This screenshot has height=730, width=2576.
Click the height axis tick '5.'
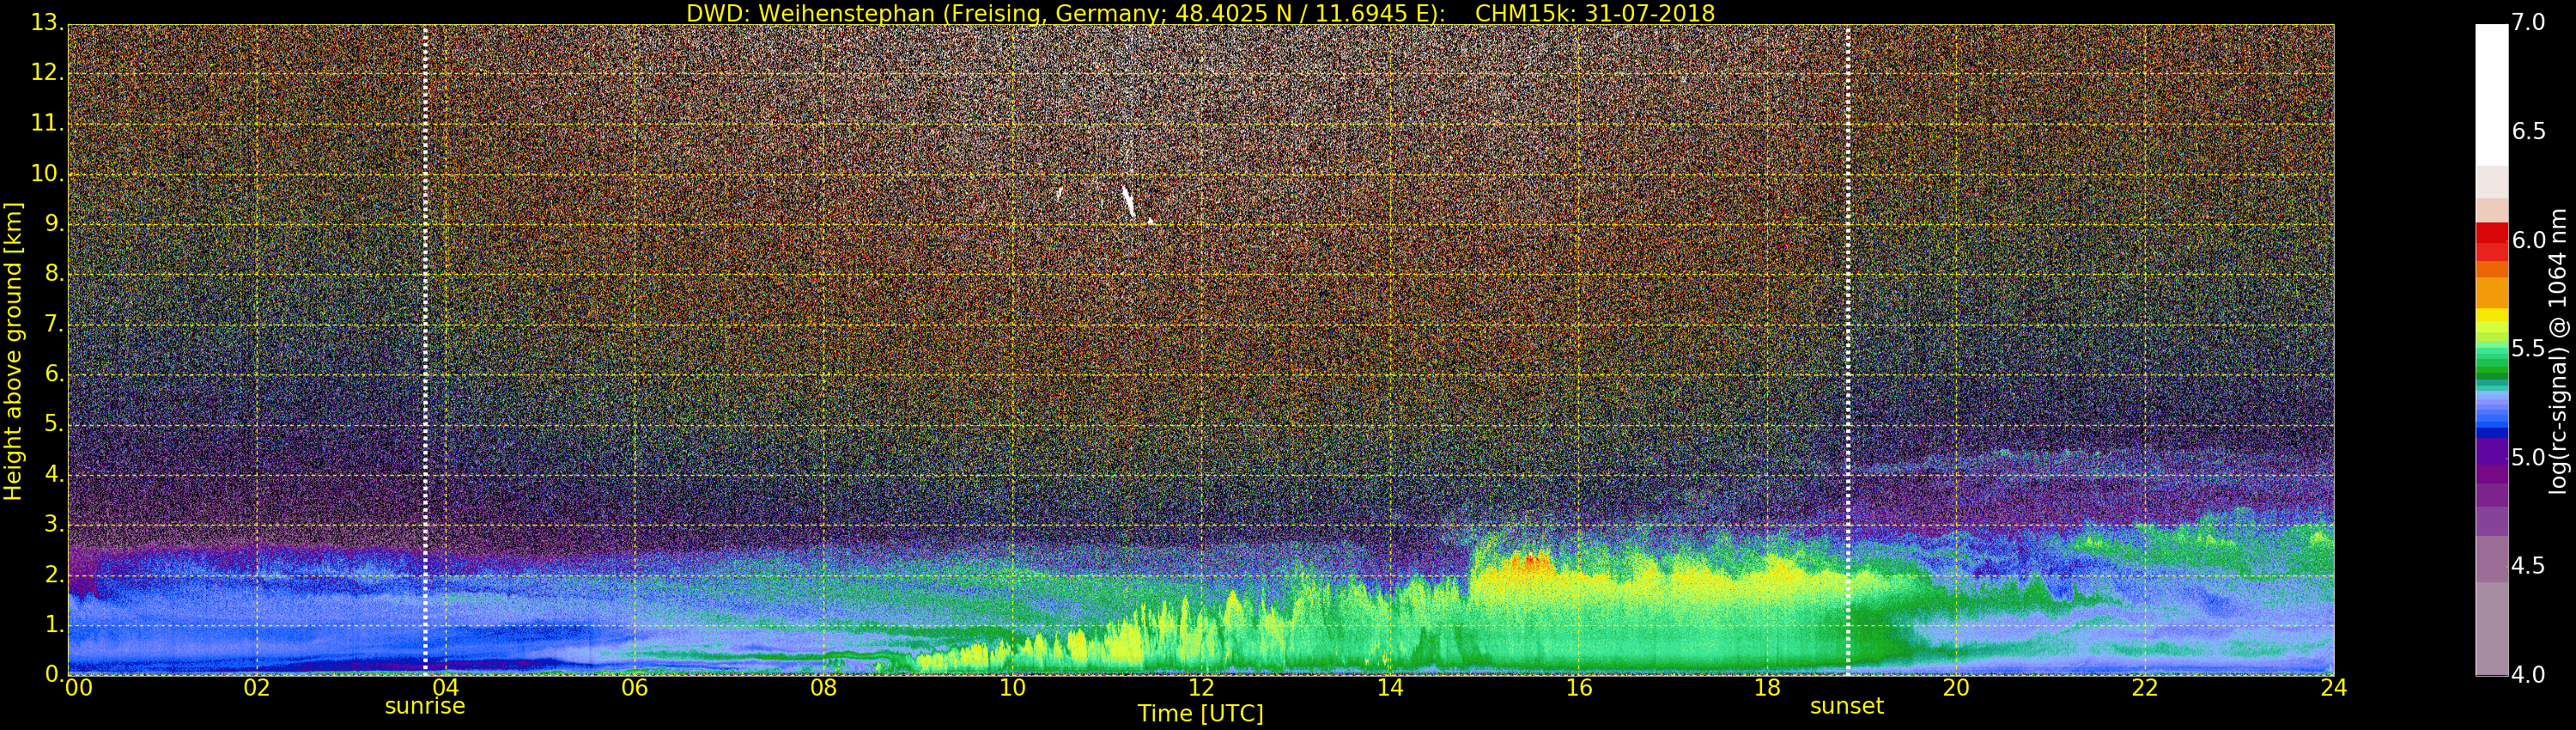(54, 424)
